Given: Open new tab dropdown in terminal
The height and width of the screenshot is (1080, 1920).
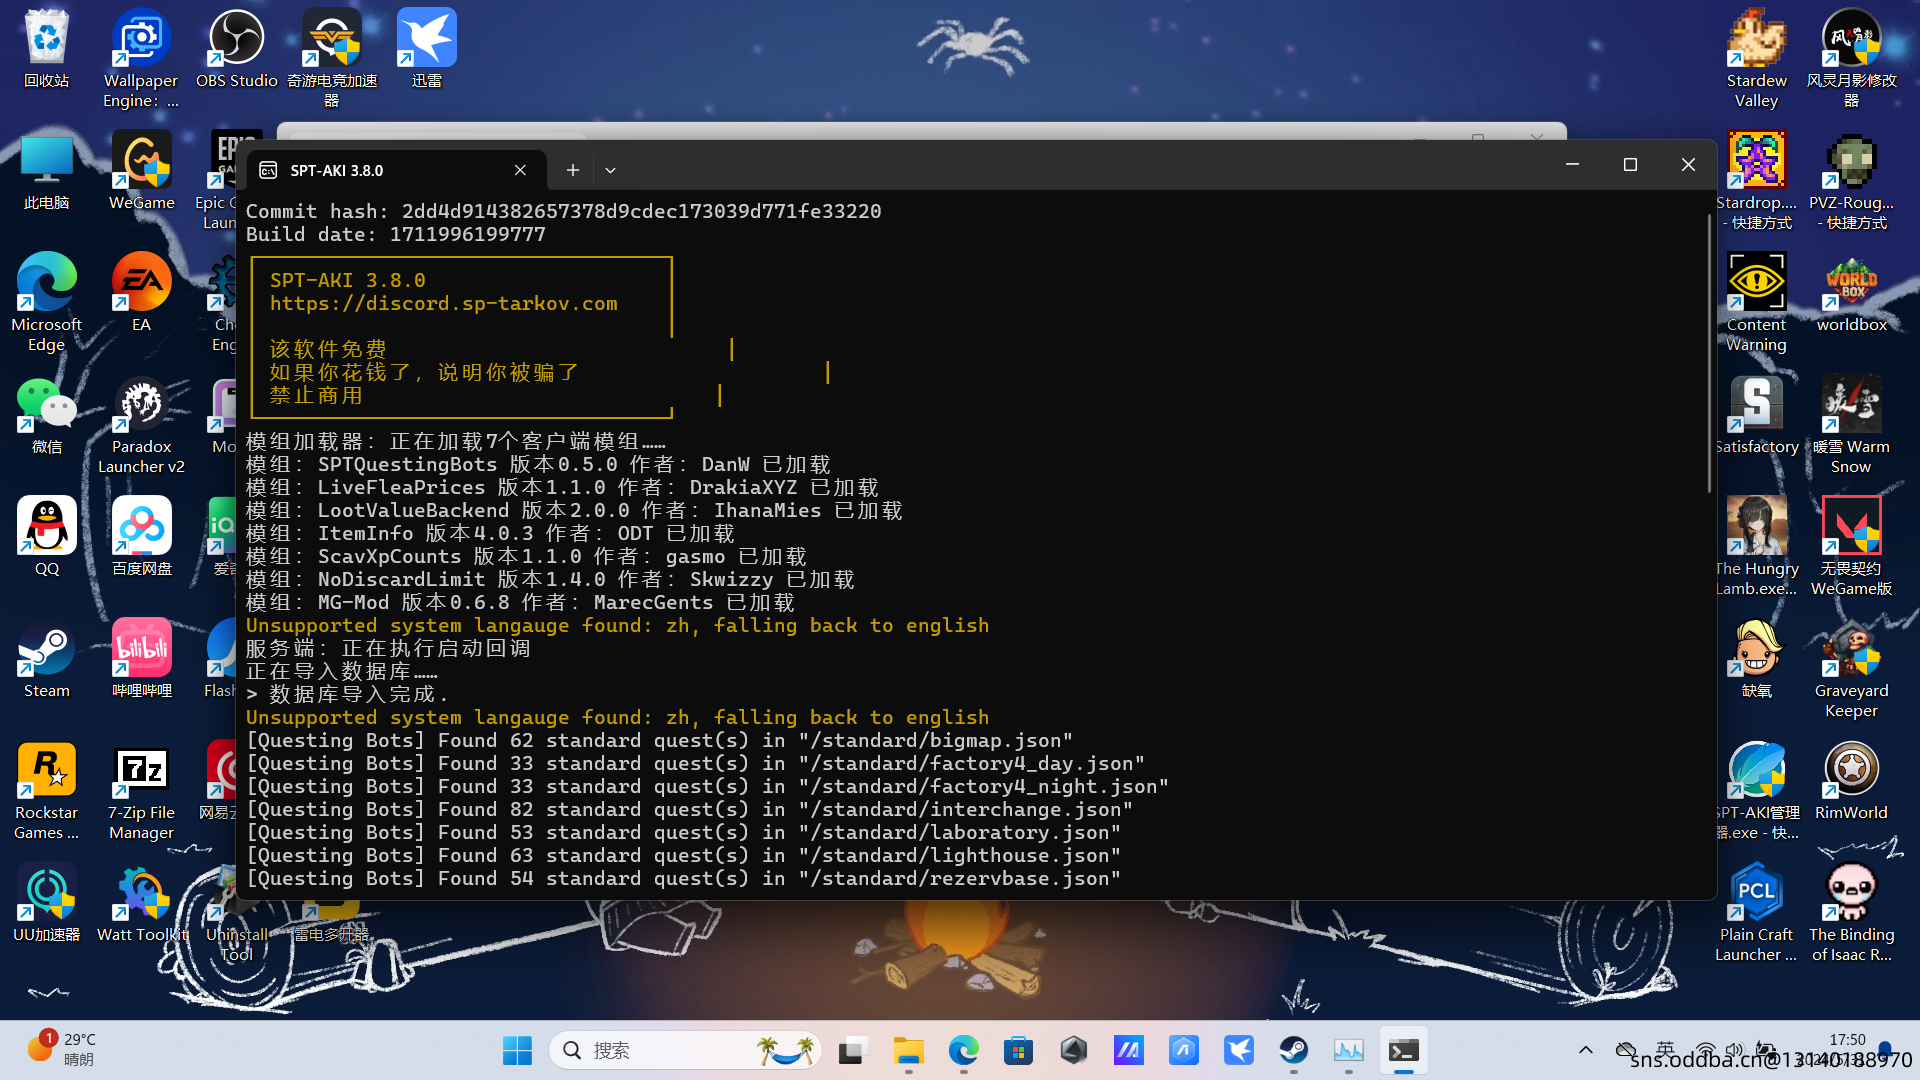Looking at the screenshot, I should (x=610, y=170).
